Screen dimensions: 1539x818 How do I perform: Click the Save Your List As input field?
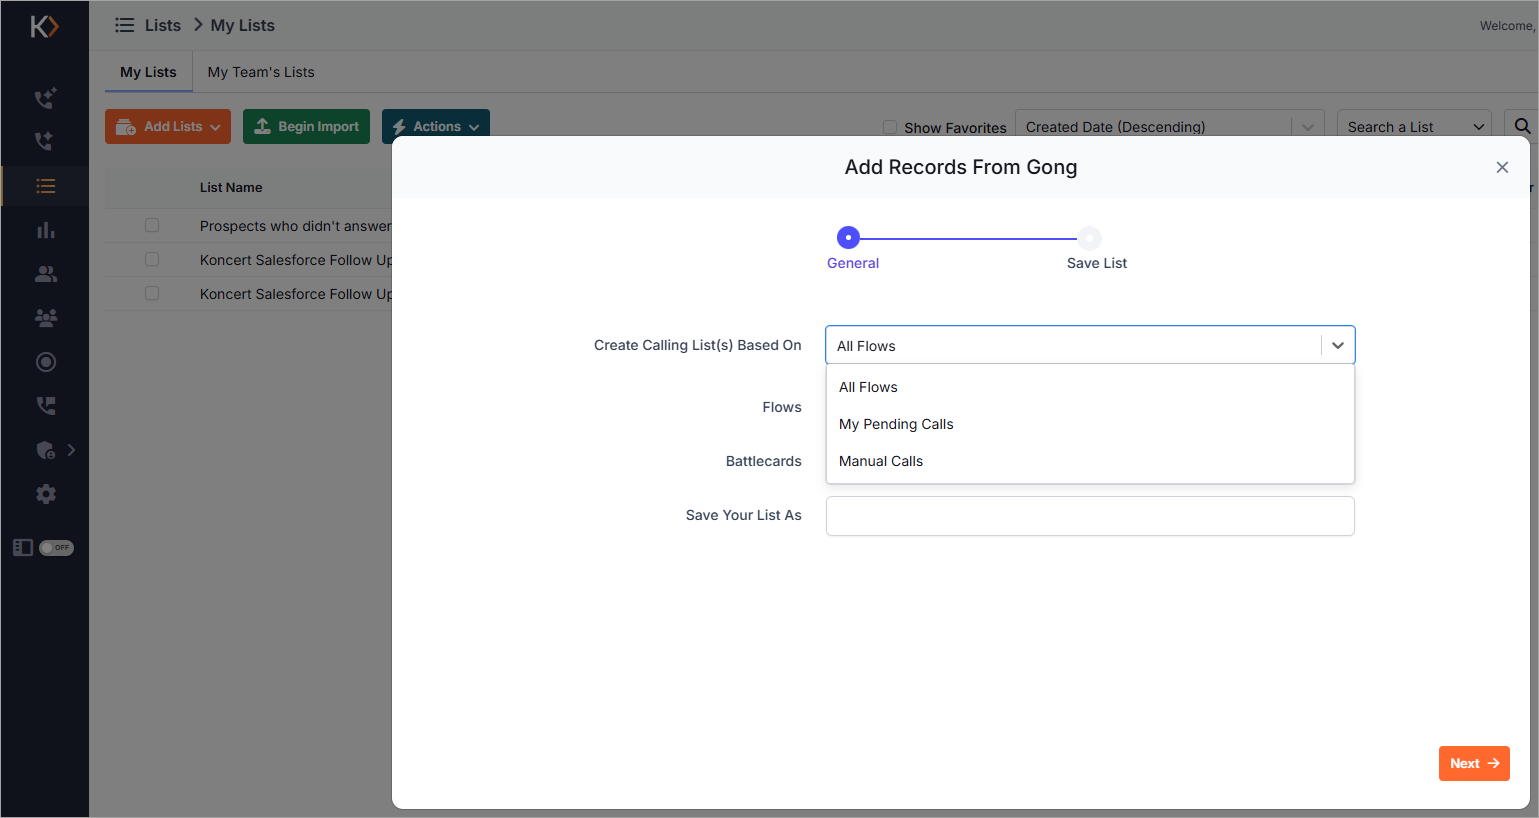1090,516
